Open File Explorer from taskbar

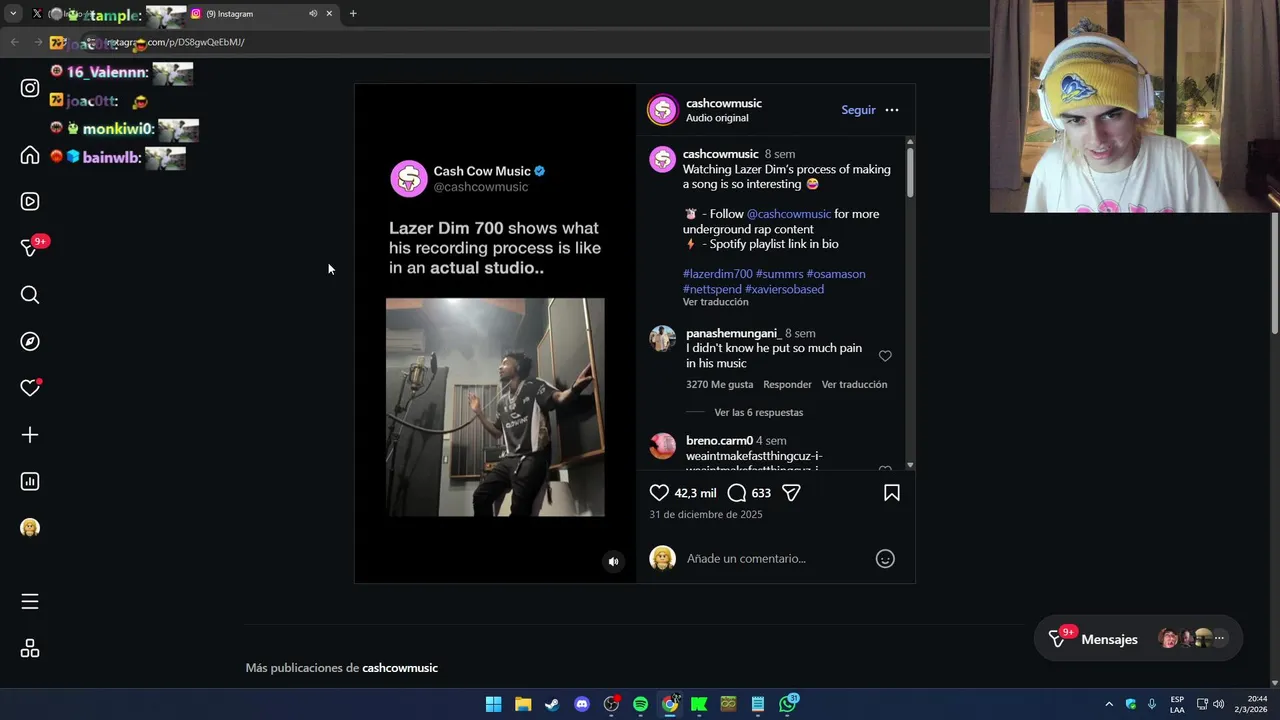523,704
